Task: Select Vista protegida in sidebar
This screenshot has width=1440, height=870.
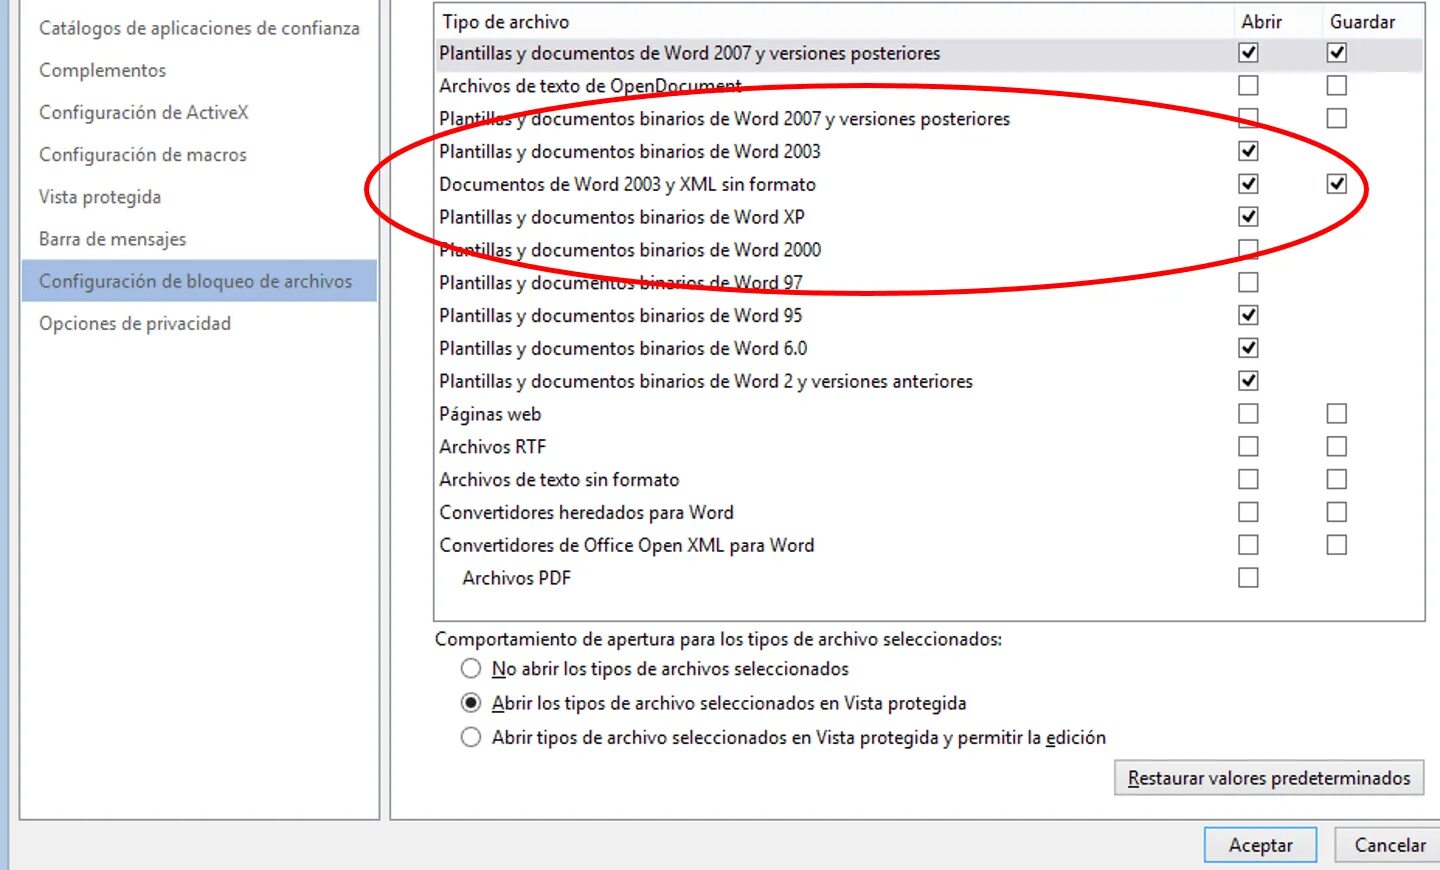Action: 100,196
